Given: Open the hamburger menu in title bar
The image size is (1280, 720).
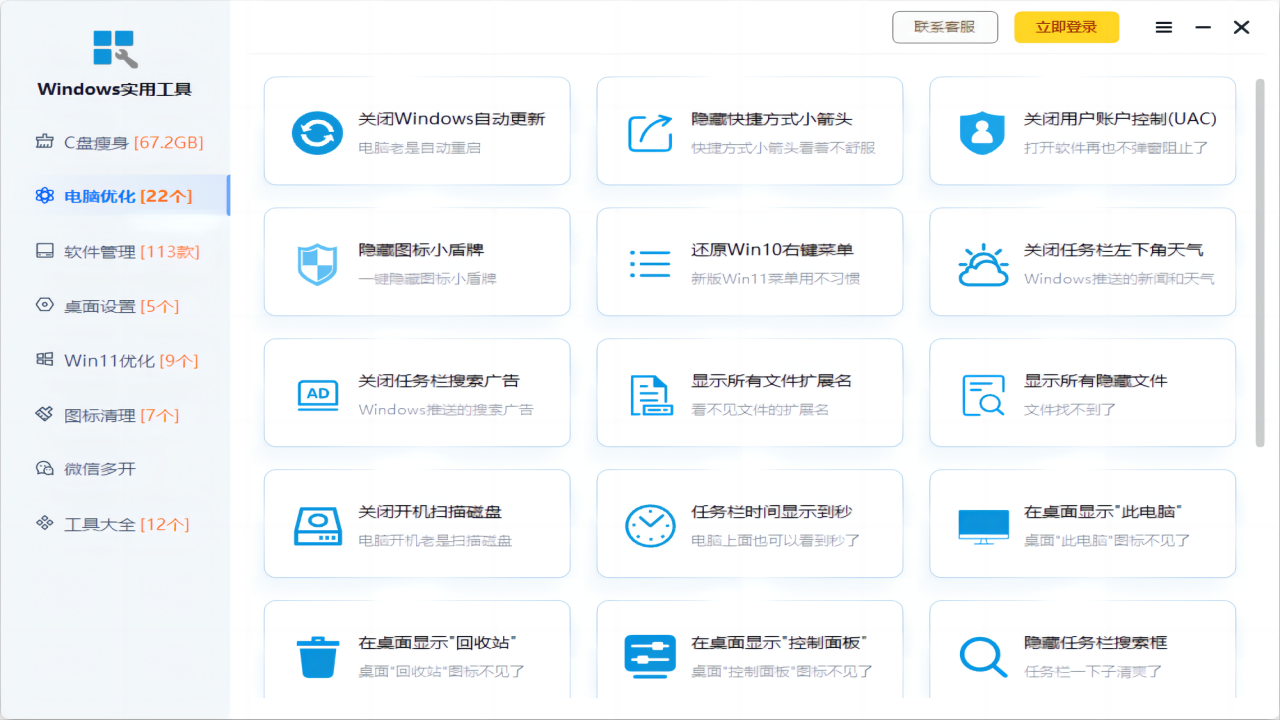Looking at the screenshot, I should [1164, 28].
